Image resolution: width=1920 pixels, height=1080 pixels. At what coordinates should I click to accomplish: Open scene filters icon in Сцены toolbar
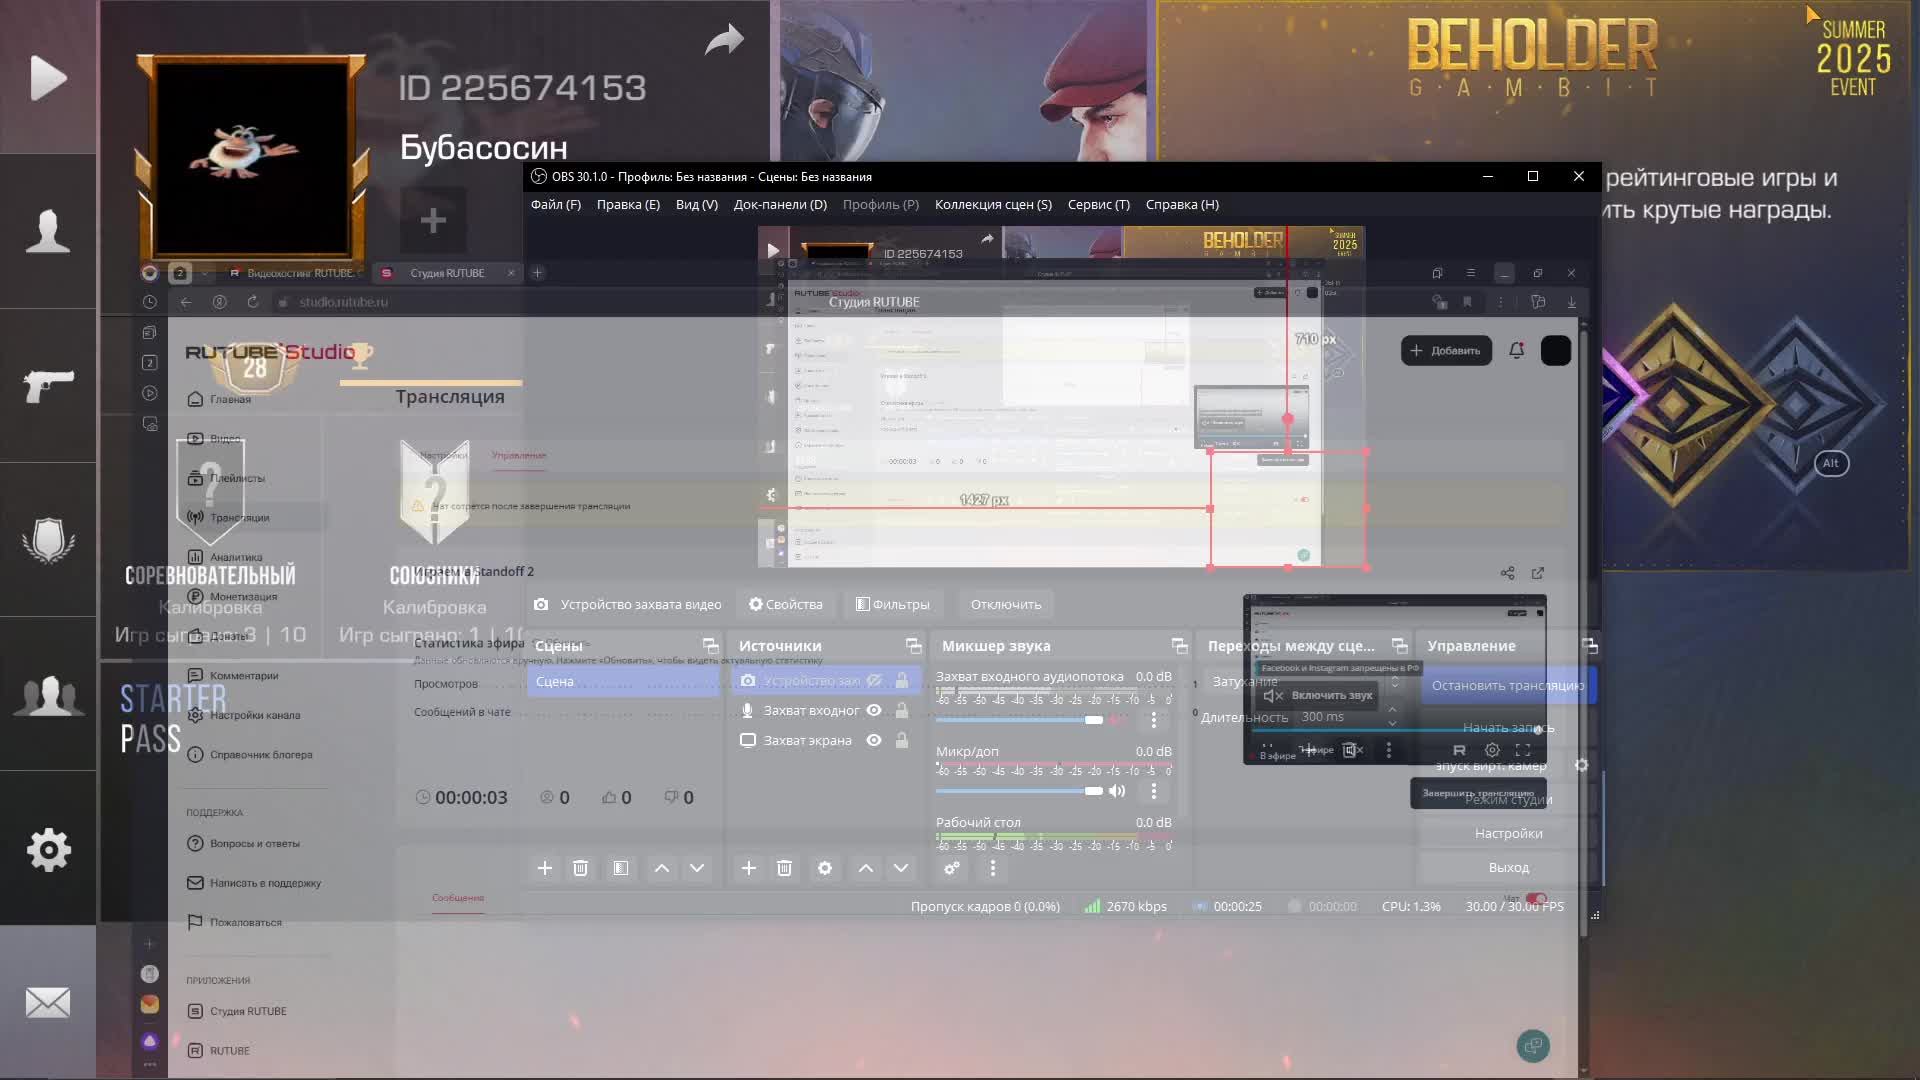point(621,868)
